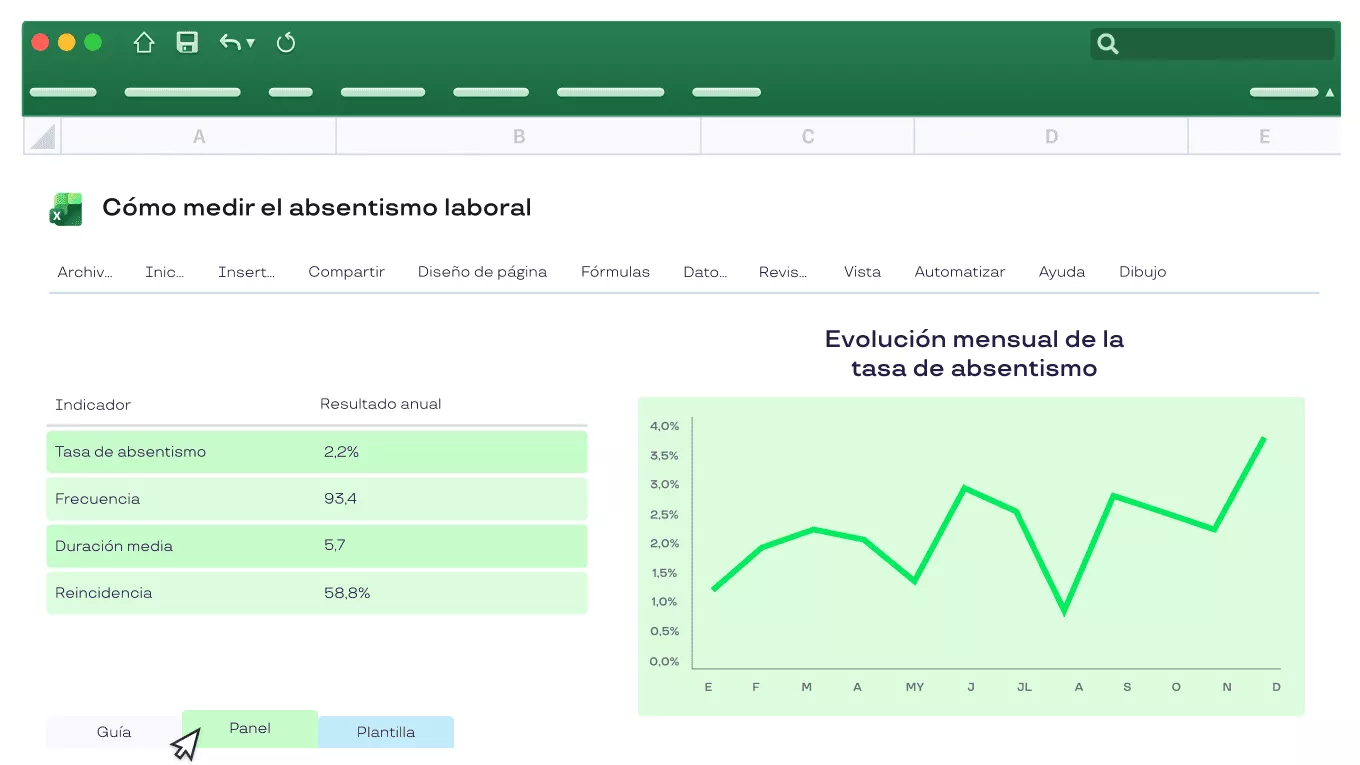Screen dimensions: 1360x765
Task: Click the Save floppy disk icon
Action: point(187,42)
